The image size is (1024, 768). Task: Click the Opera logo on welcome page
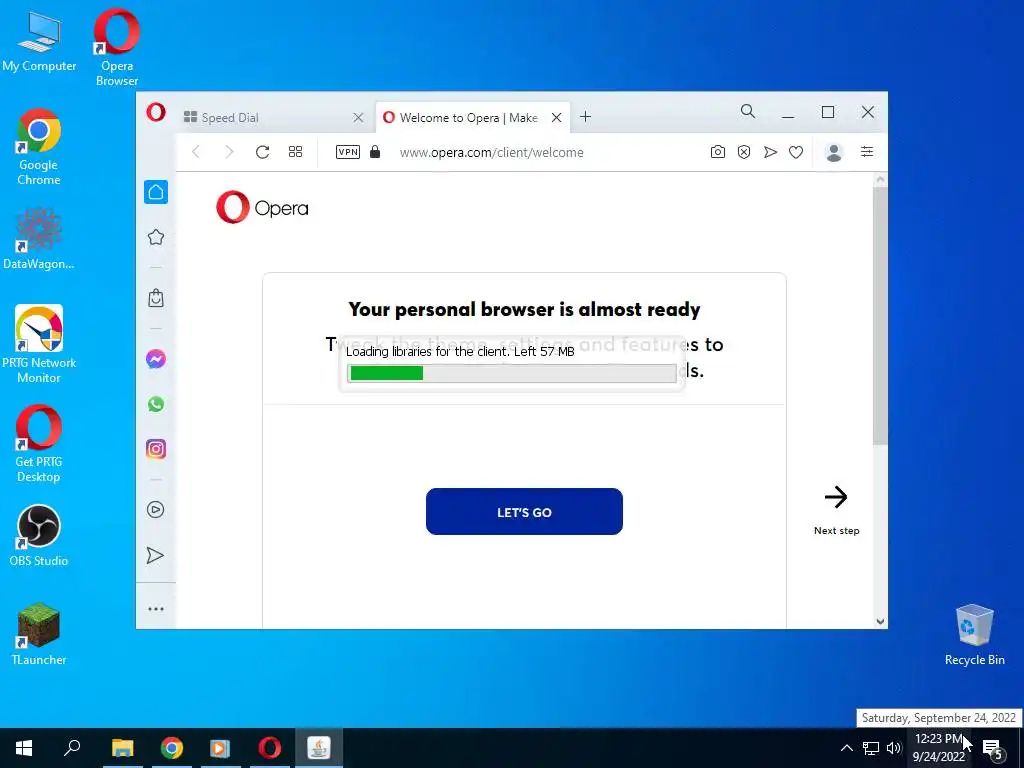coord(263,208)
